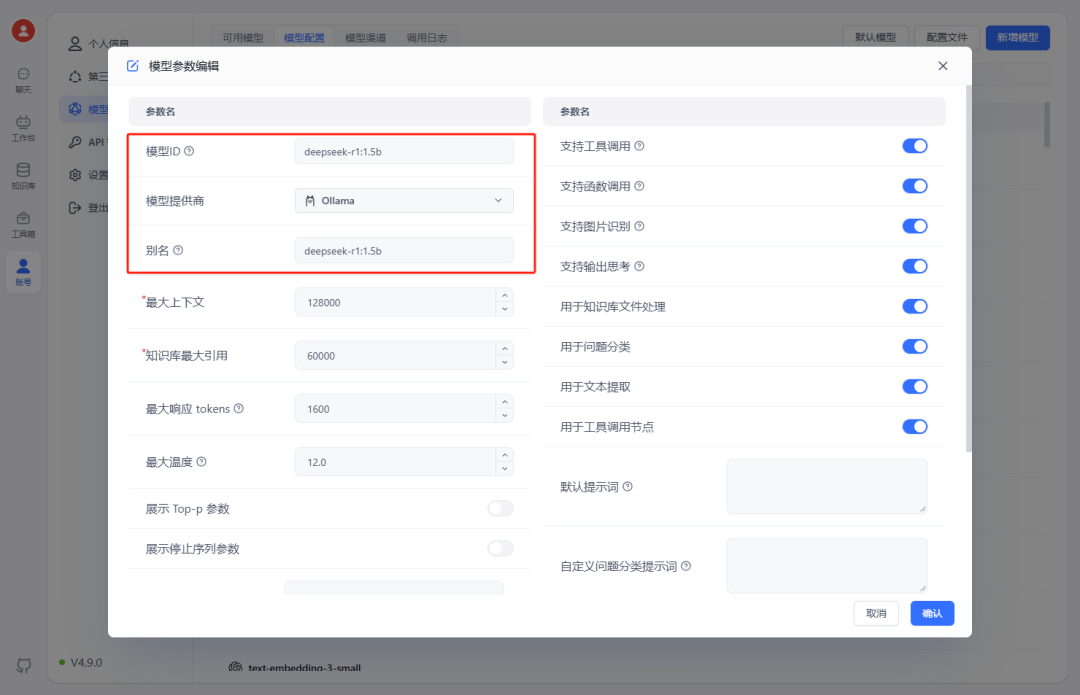This screenshot has height=695, width=1080.
Task: Click the red user avatar icon
Action: click(23, 30)
